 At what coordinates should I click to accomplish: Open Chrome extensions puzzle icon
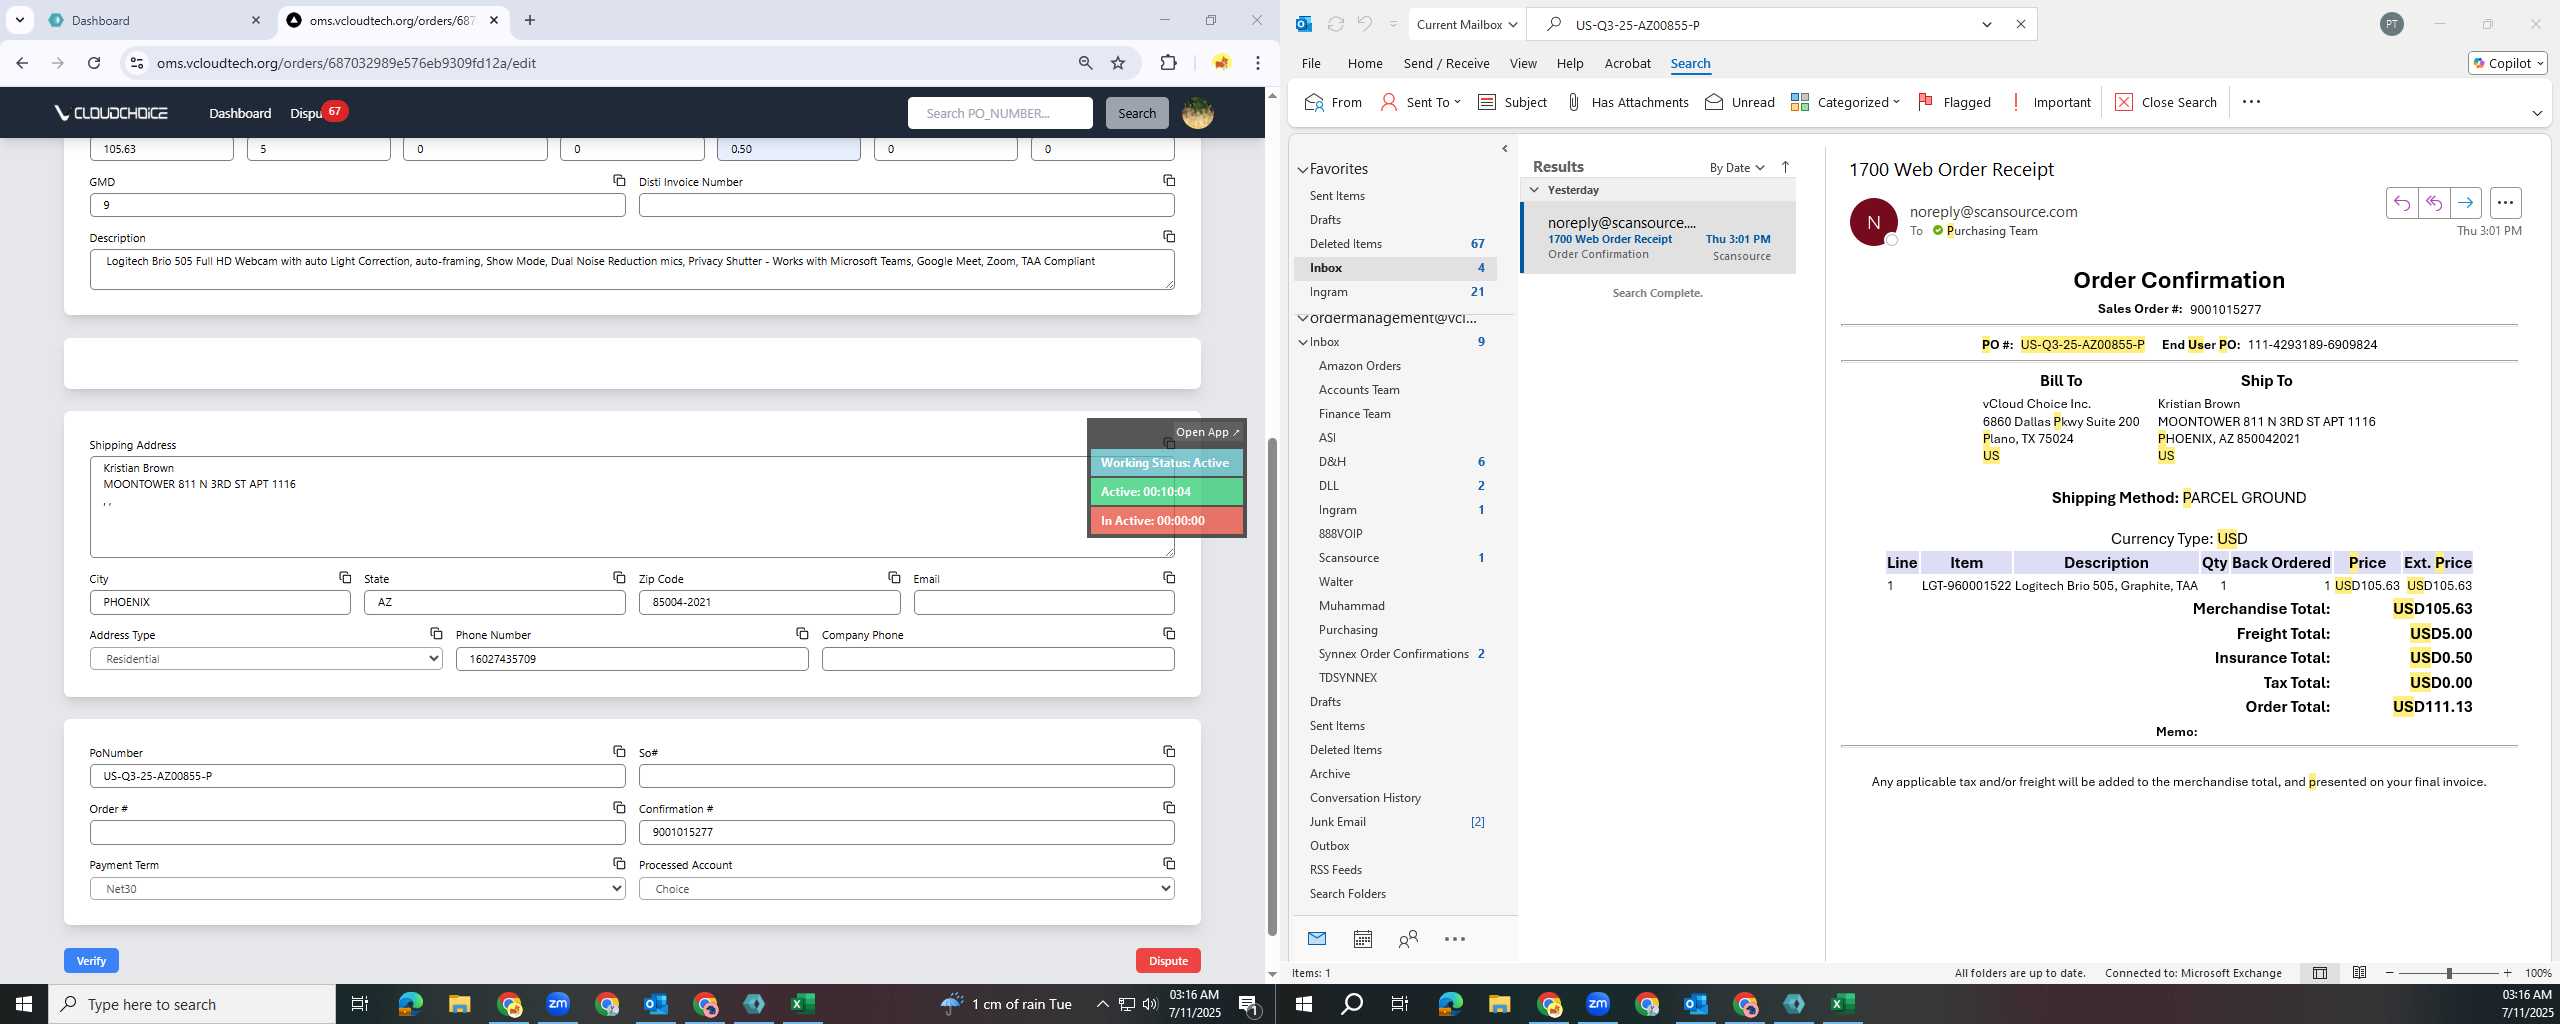(1168, 63)
